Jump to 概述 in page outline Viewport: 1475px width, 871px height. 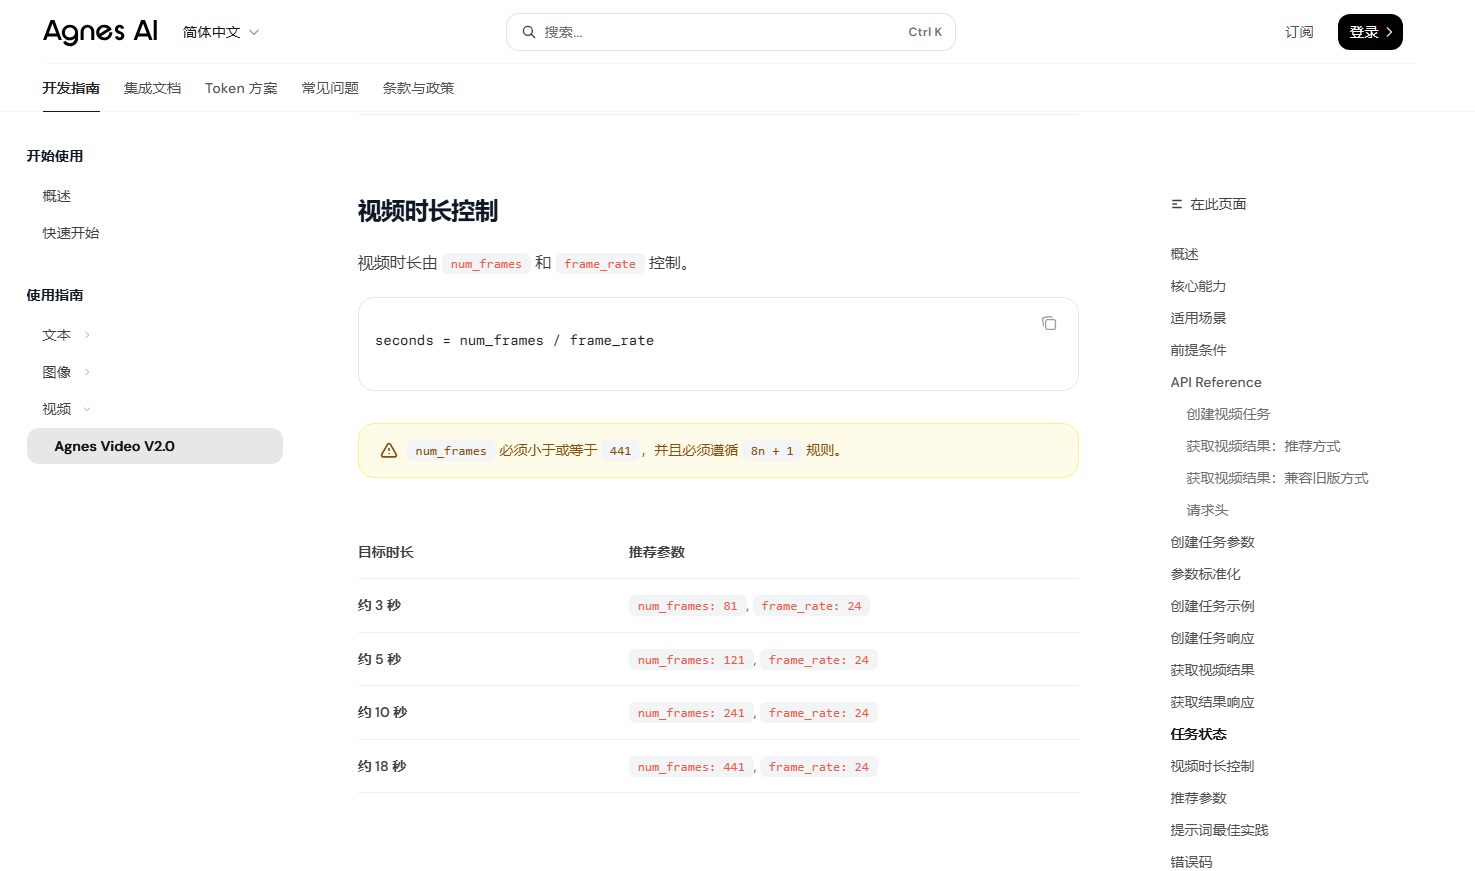click(x=1184, y=254)
